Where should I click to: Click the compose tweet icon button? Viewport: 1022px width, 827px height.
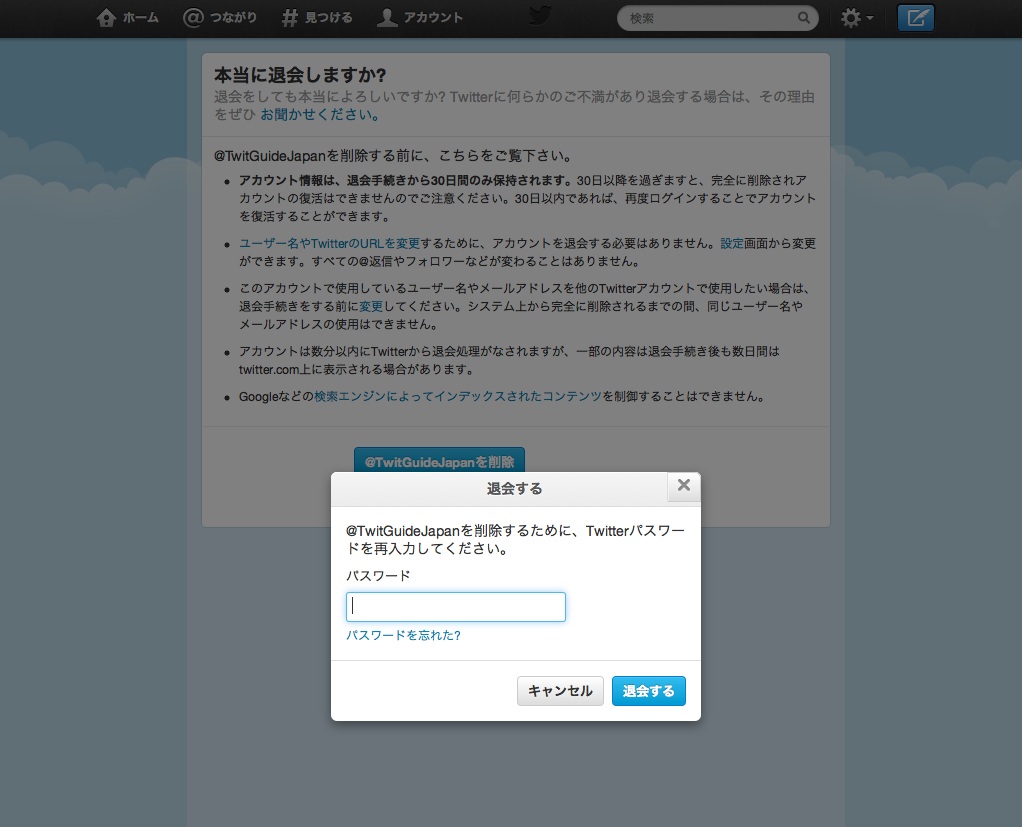click(916, 18)
